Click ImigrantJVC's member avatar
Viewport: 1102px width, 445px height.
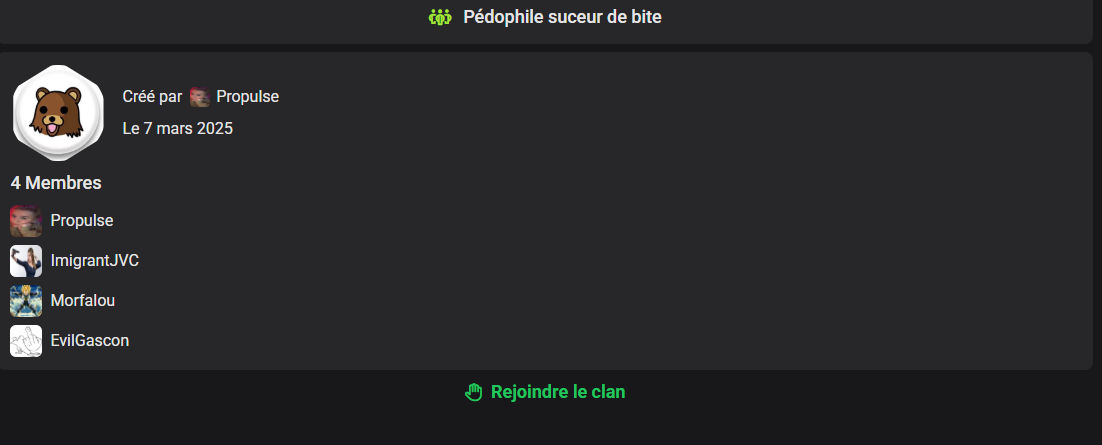coord(26,261)
